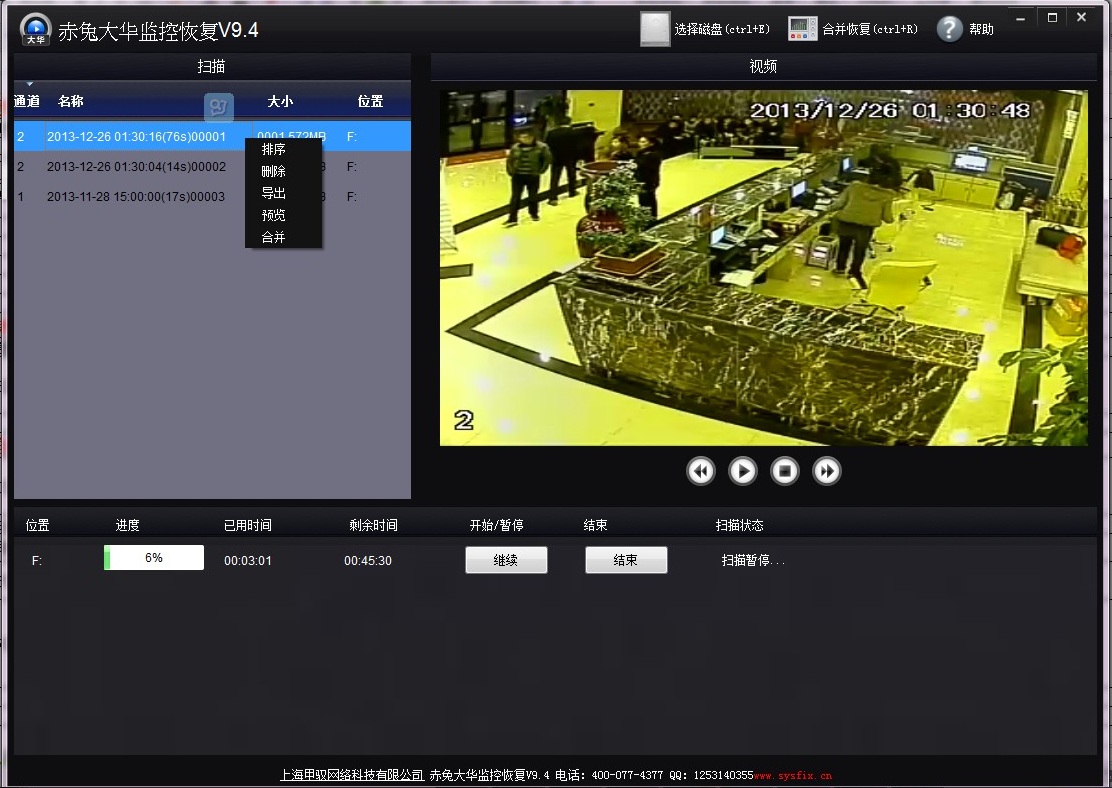Click the F: drive entry in progress row
The height and width of the screenshot is (788, 1112).
pos(37,560)
